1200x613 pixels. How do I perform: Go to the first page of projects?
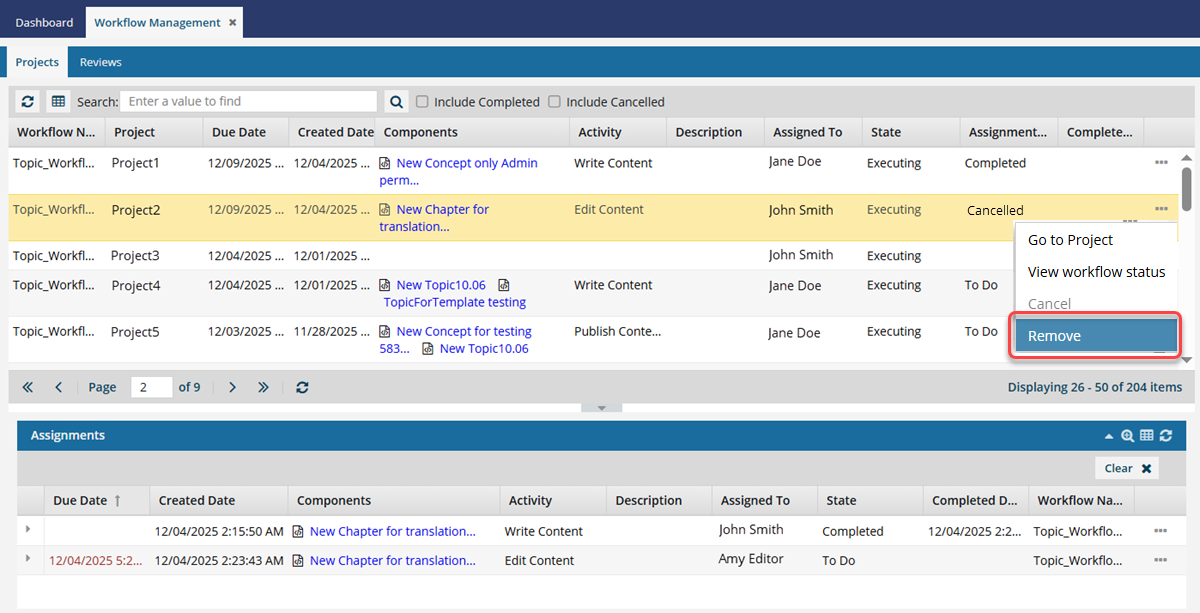click(27, 387)
